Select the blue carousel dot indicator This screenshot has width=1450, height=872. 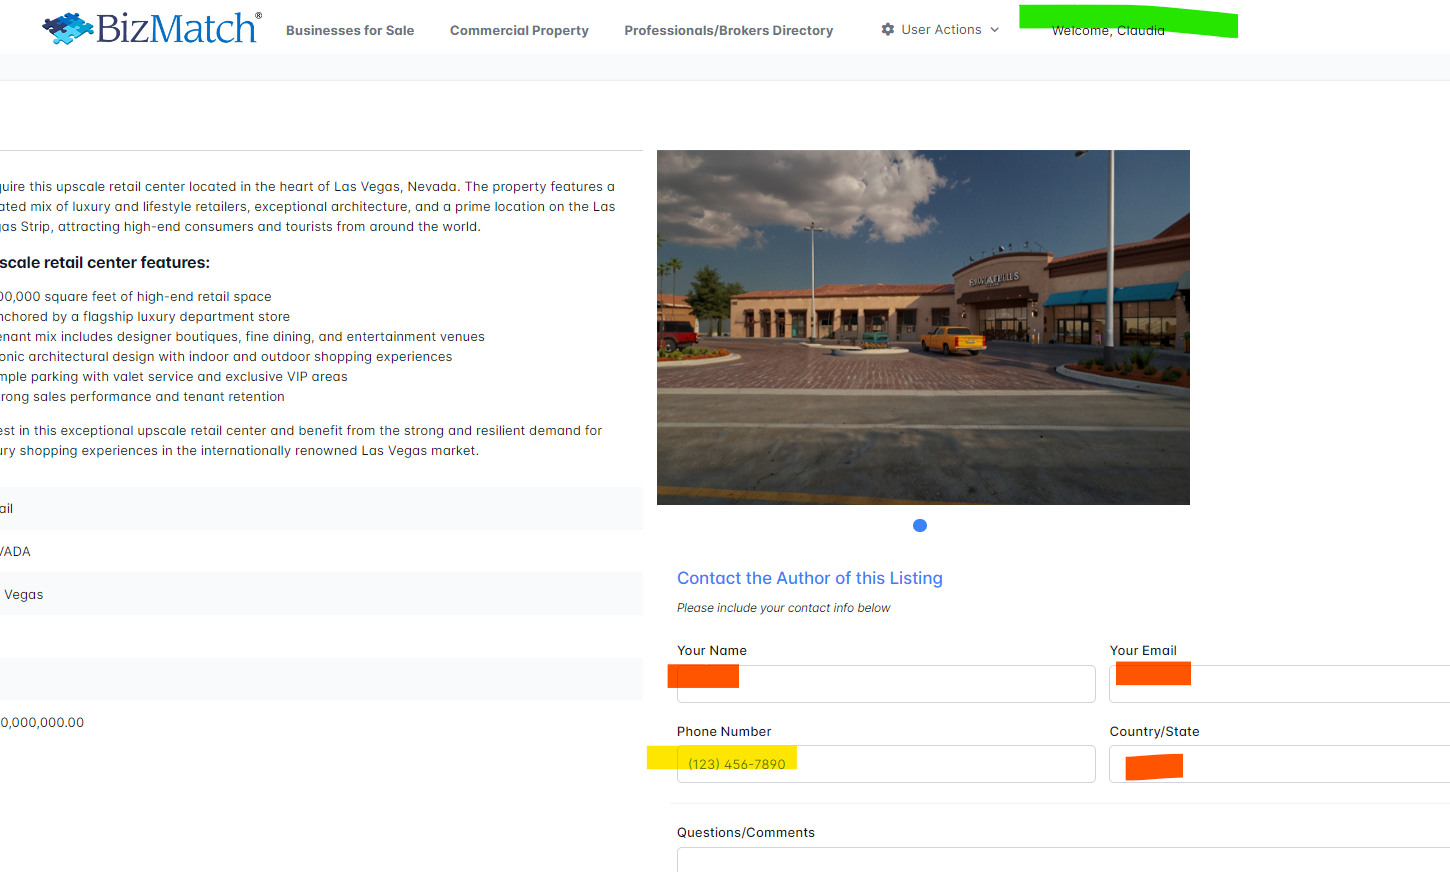tap(920, 526)
